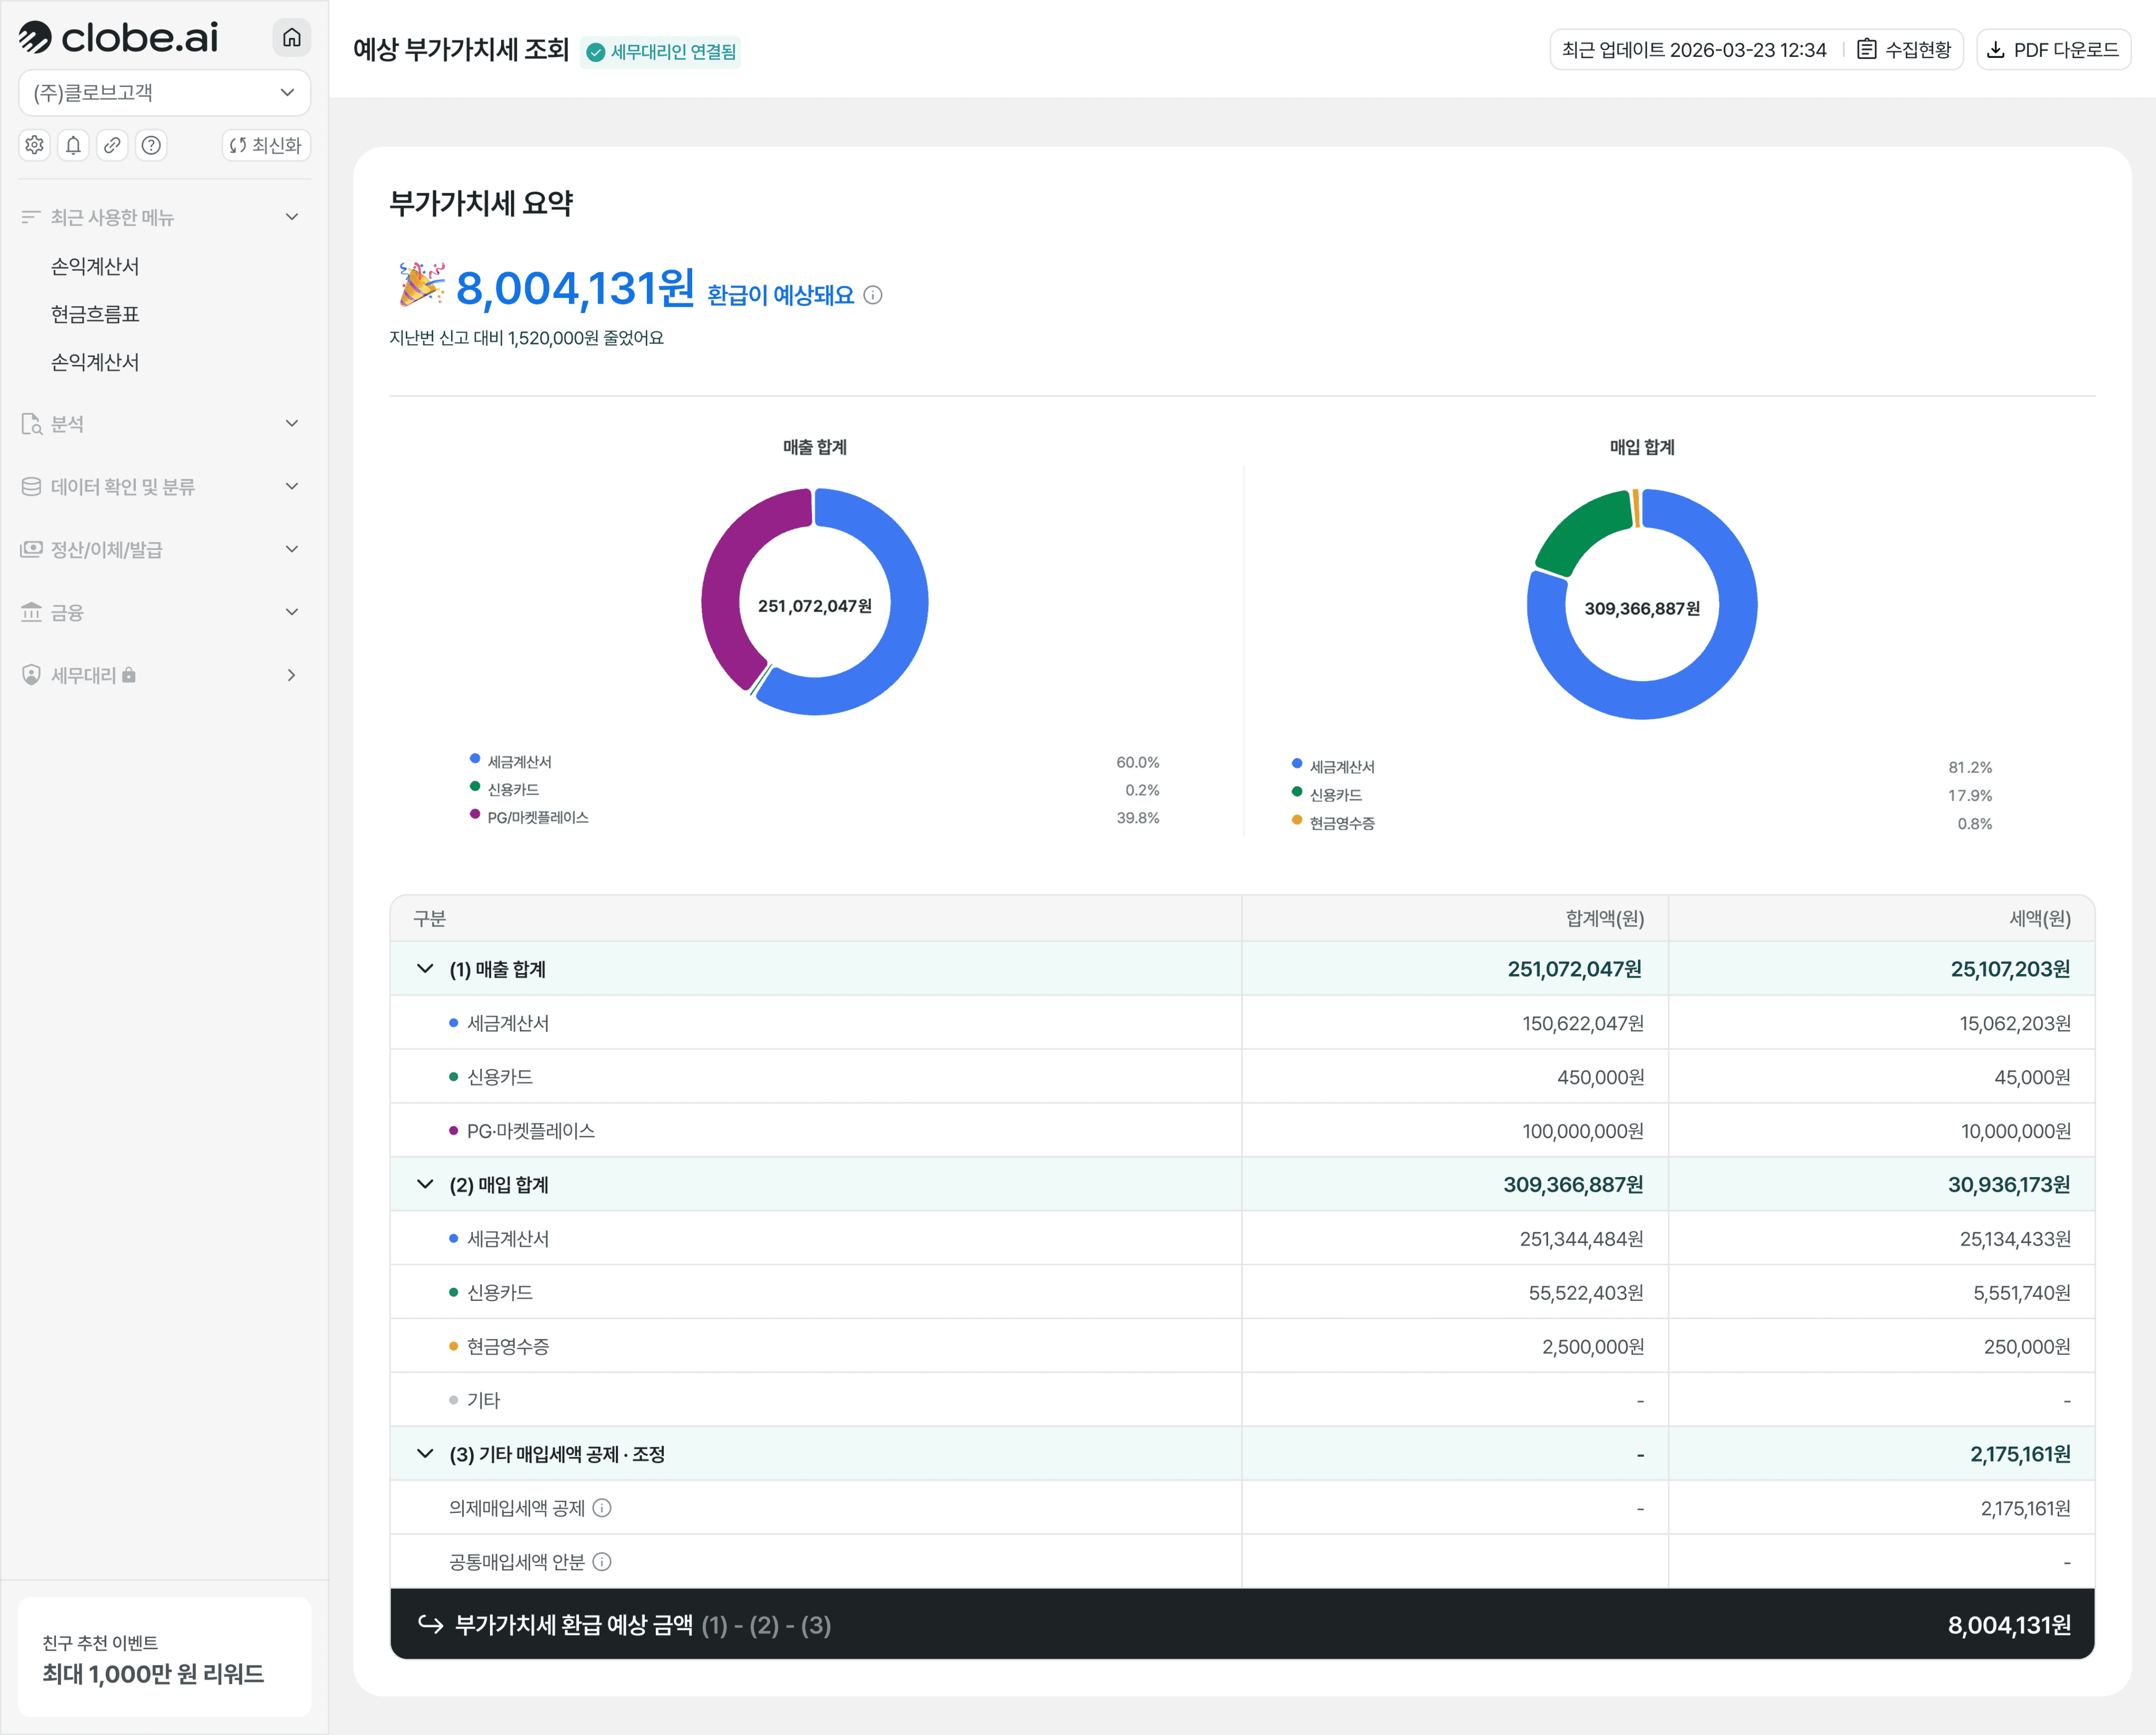Open settings gear icon in sidebar
This screenshot has width=2156, height=1735.
(35, 145)
